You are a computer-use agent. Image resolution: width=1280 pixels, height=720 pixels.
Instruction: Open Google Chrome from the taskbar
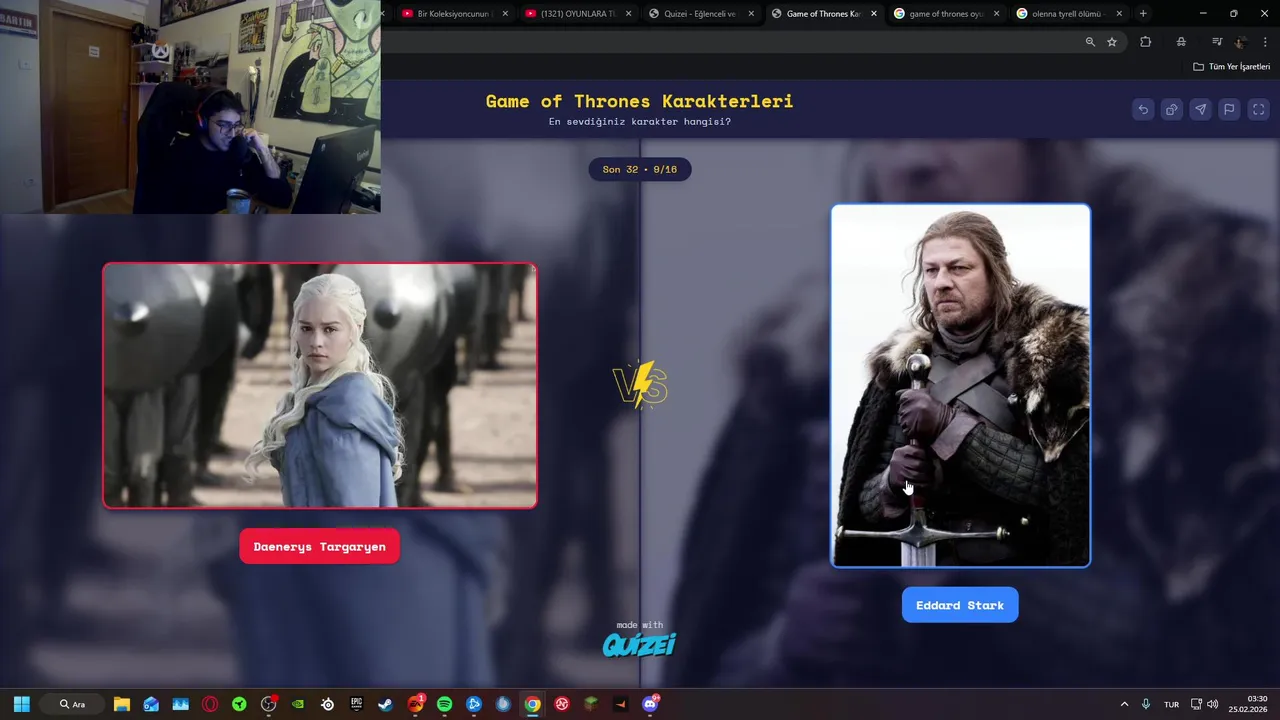point(533,704)
